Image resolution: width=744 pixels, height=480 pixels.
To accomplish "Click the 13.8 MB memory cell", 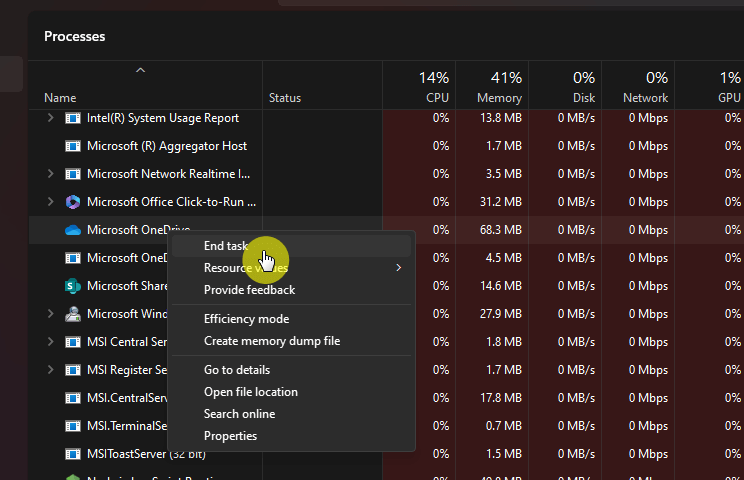I will [x=501, y=118].
